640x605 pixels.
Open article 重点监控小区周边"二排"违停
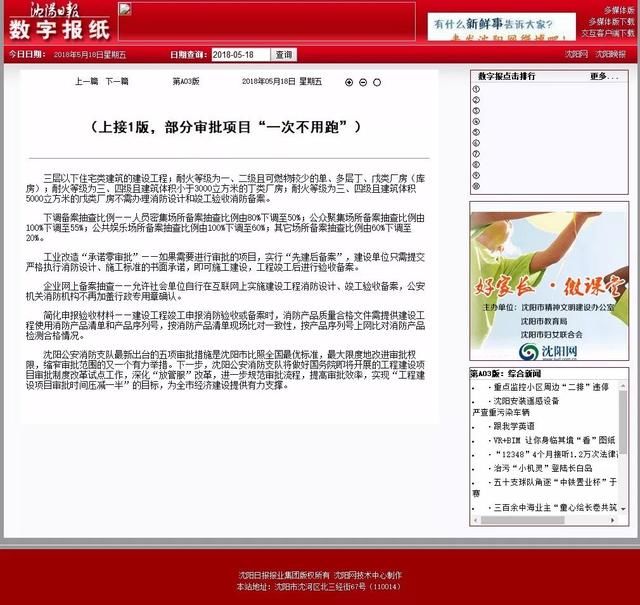click(x=551, y=387)
